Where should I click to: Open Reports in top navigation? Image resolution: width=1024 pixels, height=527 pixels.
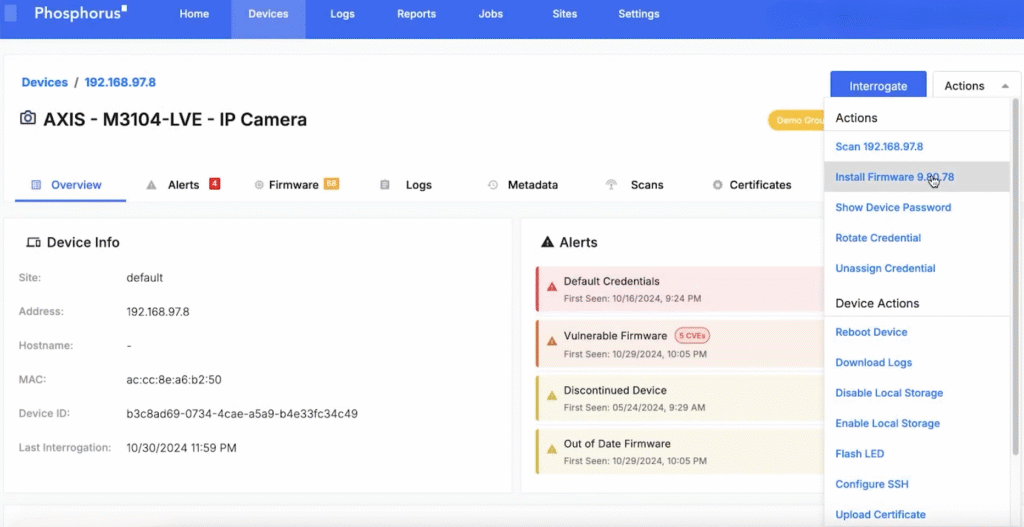[416, 14]
